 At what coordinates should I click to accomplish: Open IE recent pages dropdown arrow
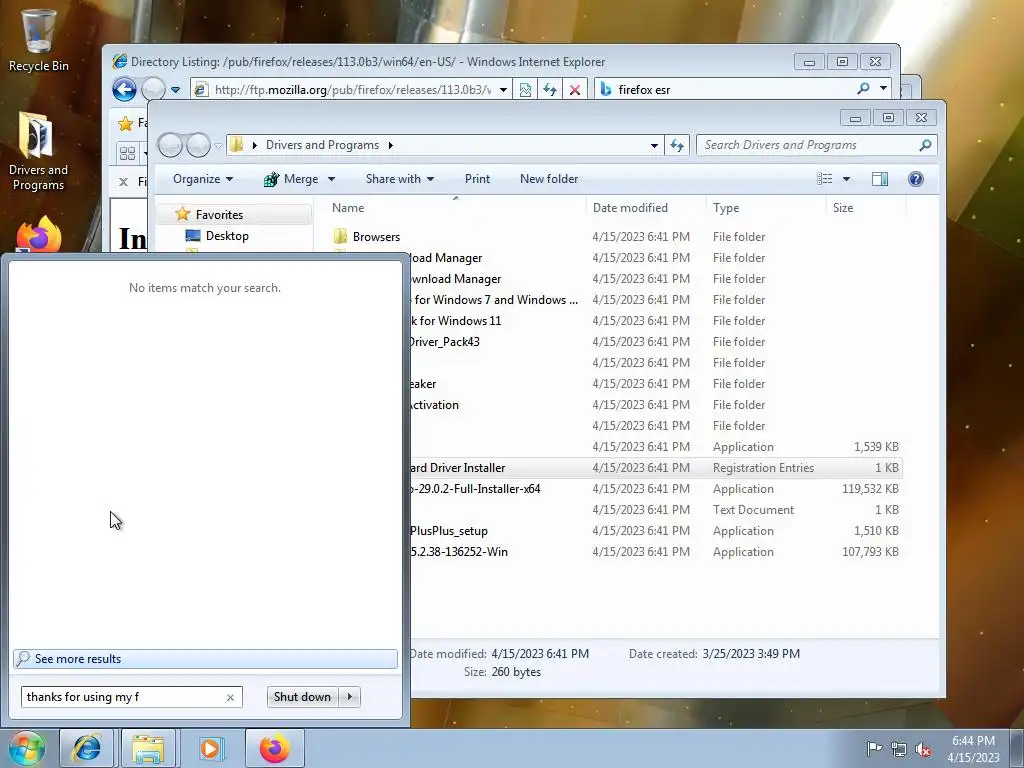click(x=175, y=89)
